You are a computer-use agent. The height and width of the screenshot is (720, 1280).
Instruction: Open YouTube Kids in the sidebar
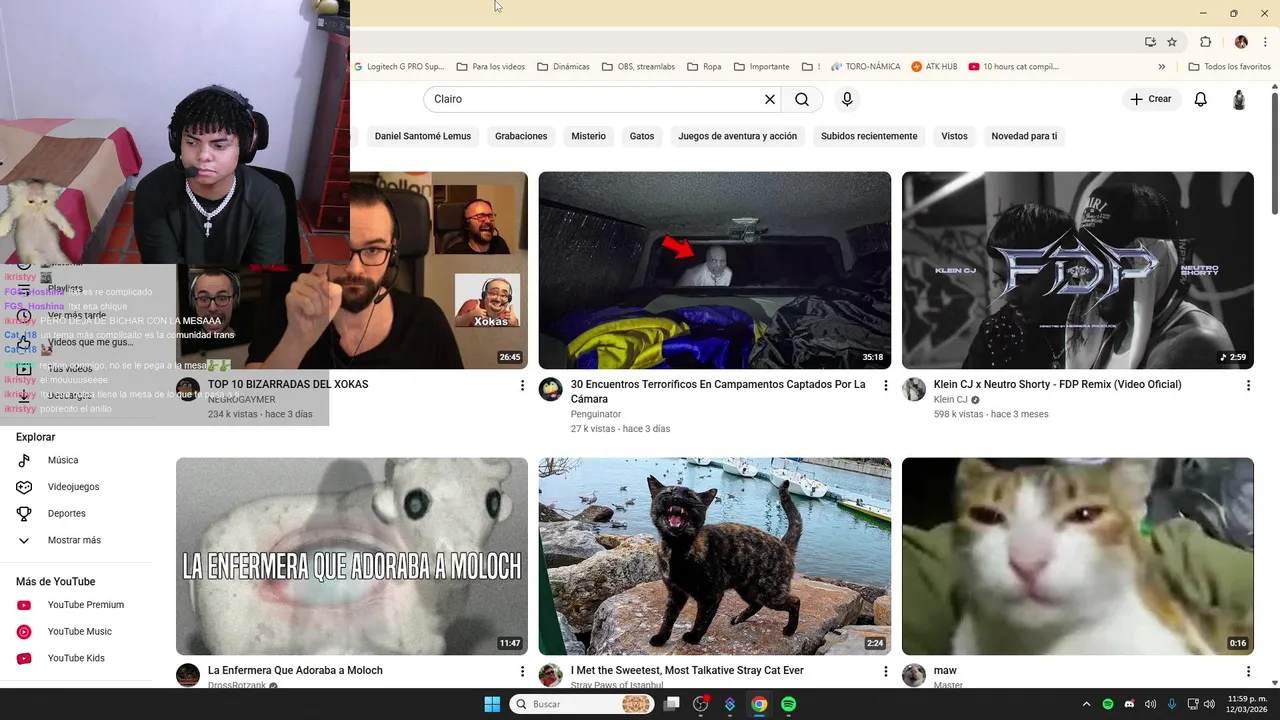pyautogui.click(x=76, y=658)
